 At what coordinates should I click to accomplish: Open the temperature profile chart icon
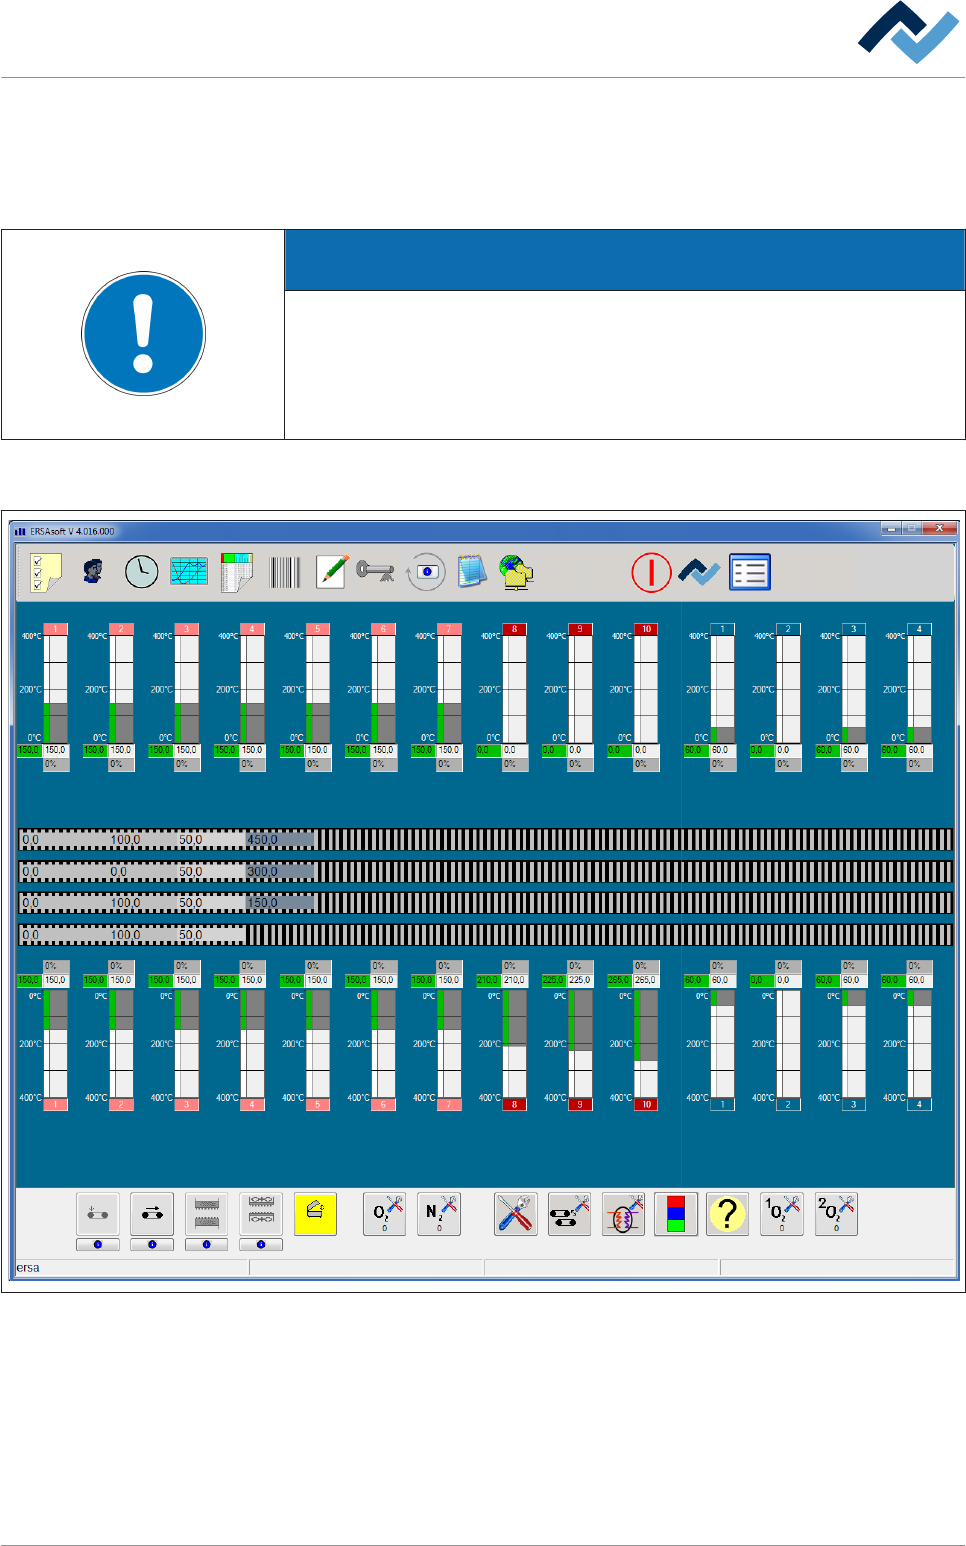coord(189,572)
